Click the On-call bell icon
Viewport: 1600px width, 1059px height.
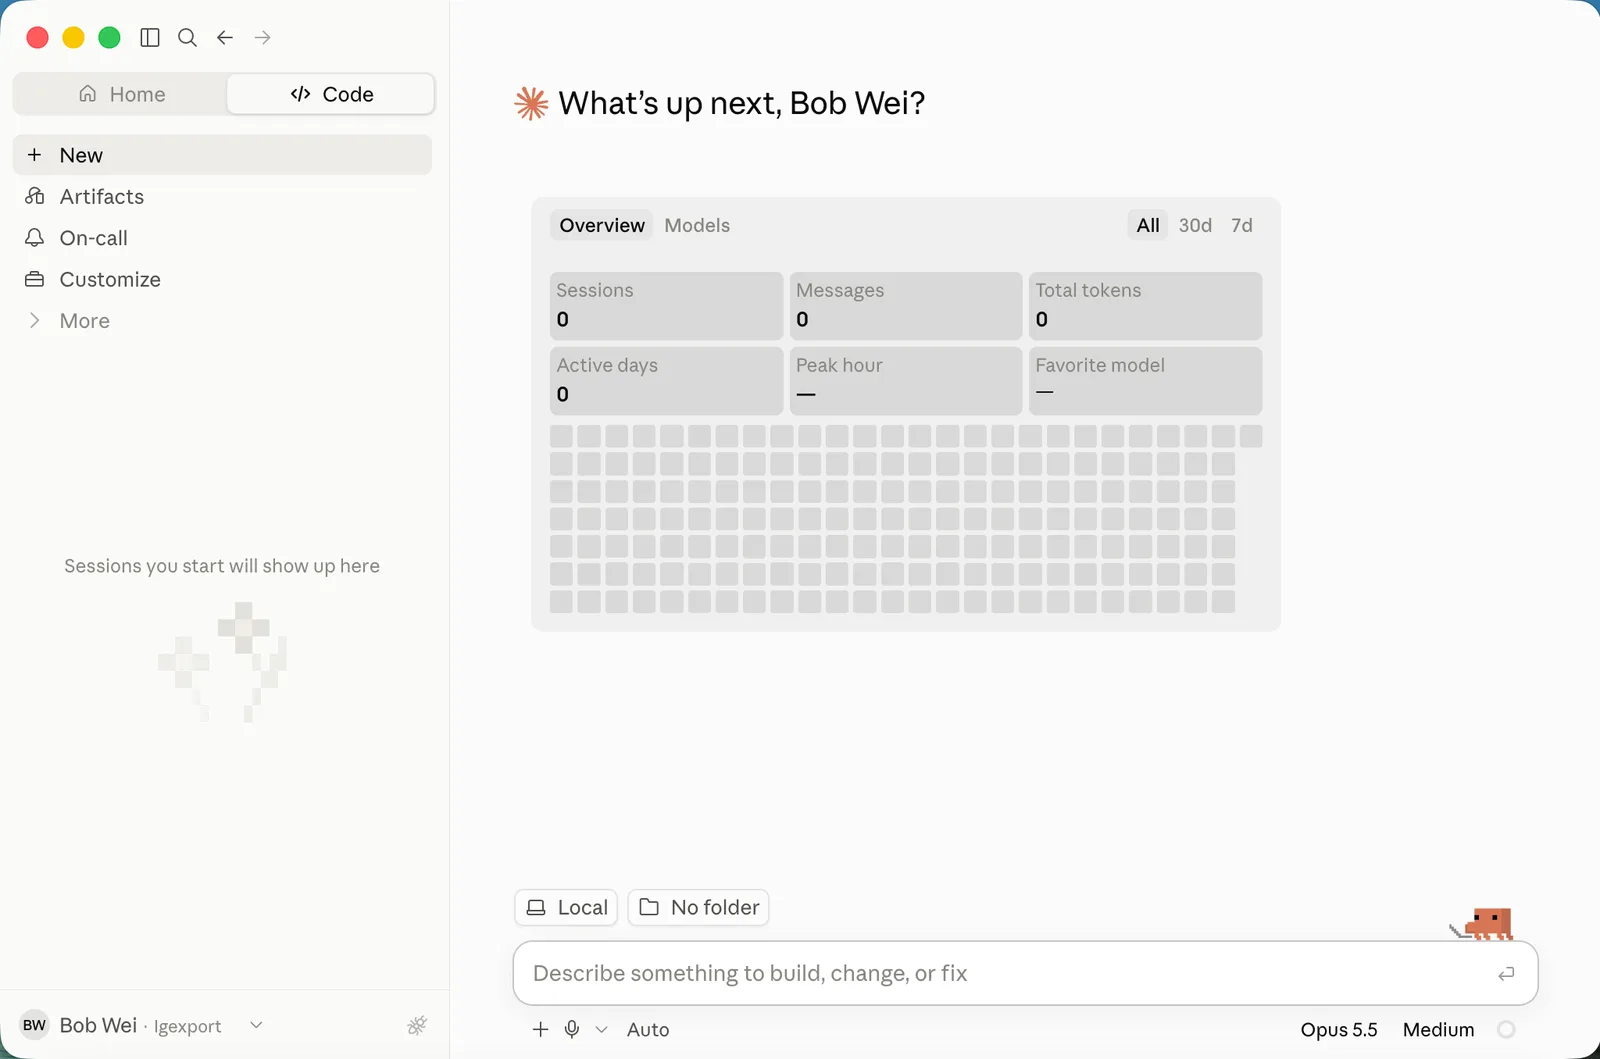pos(35,238)
